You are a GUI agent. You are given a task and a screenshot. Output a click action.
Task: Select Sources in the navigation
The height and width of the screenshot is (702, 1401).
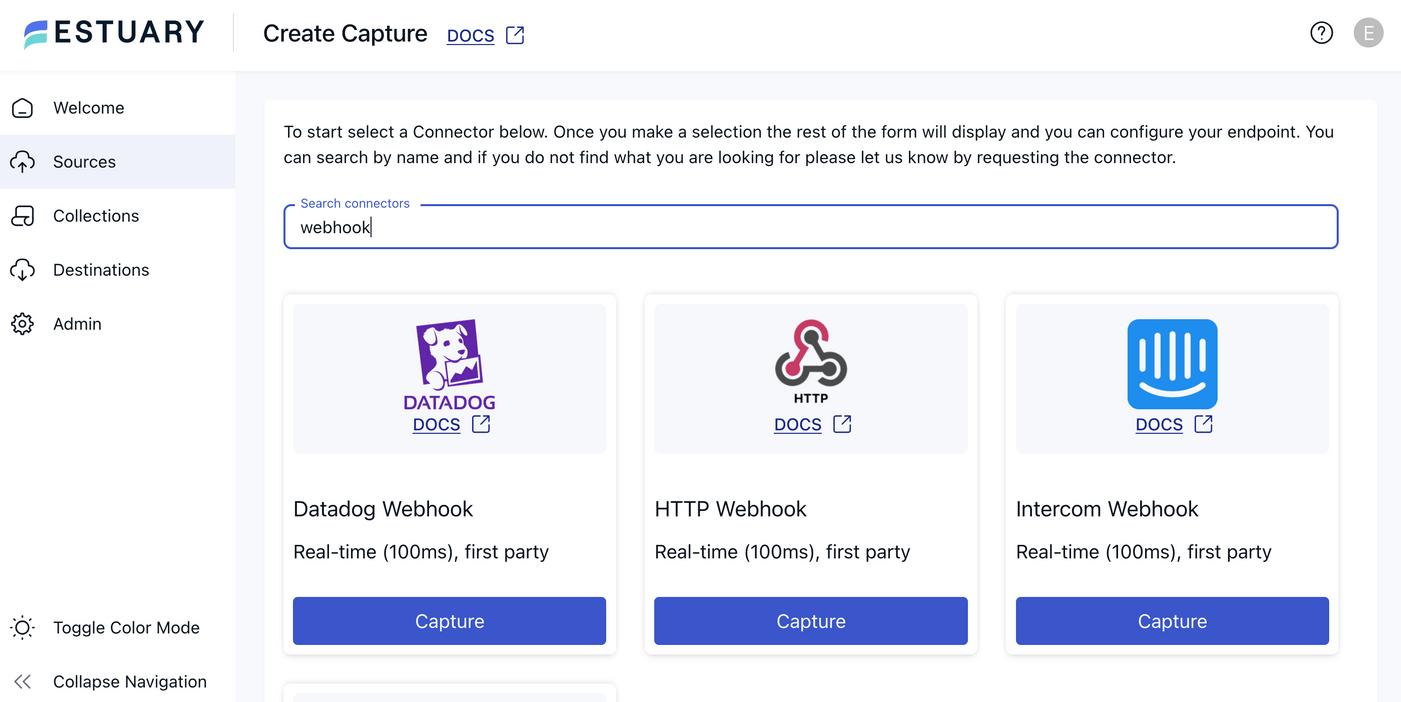[x=117, y=162]
